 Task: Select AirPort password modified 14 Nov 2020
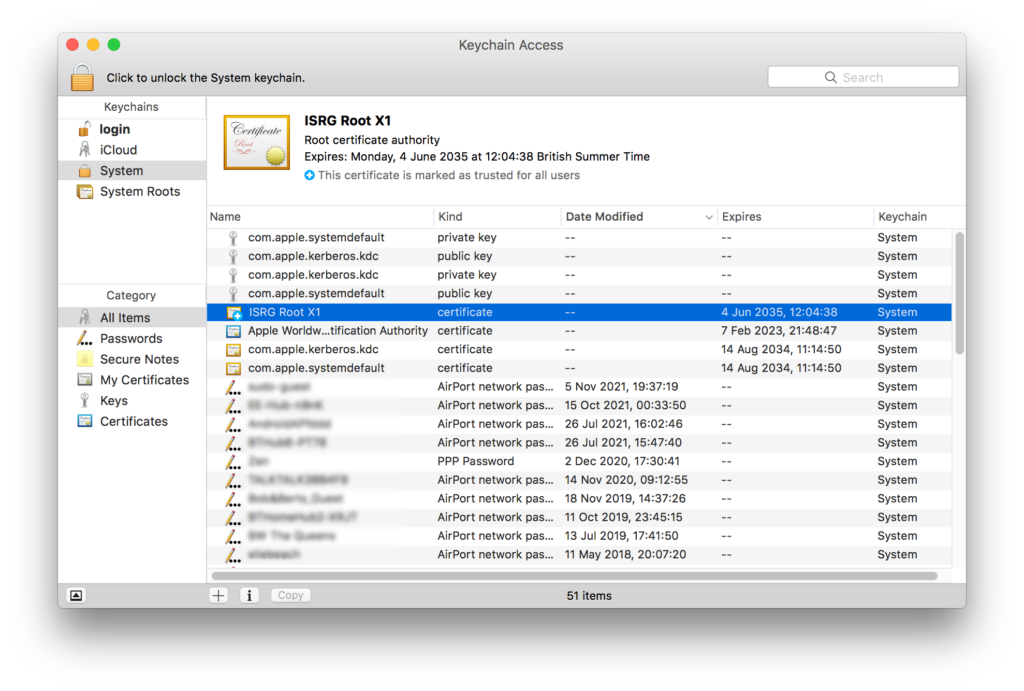[x=579, y=479]
